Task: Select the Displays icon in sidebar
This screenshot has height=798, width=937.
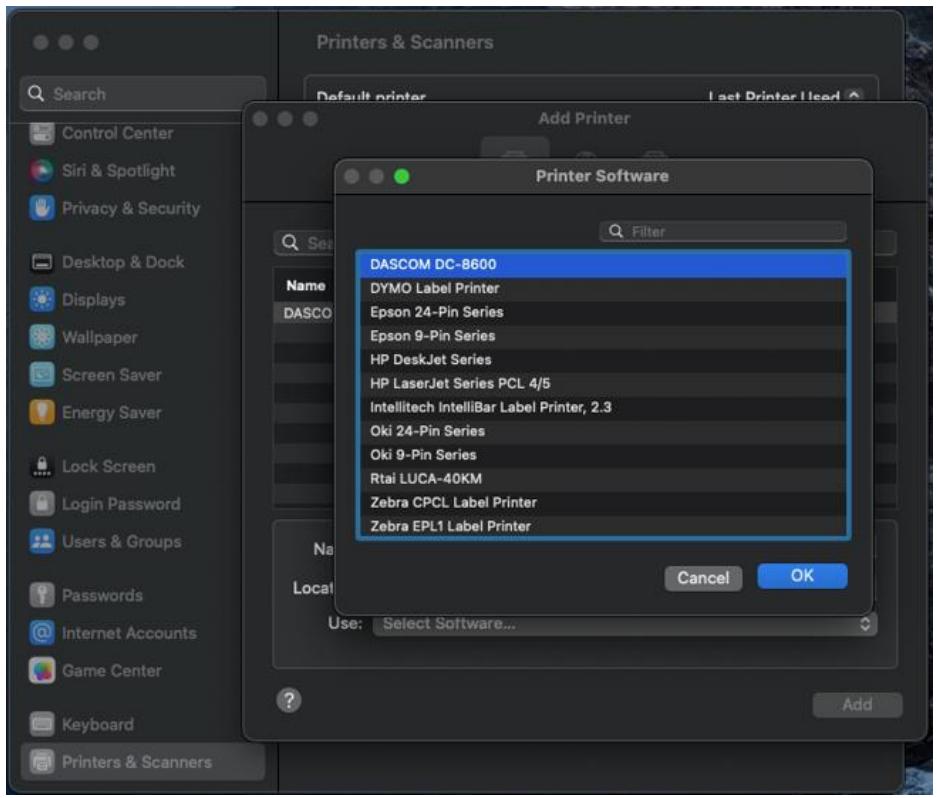Action: coord(42,299)
